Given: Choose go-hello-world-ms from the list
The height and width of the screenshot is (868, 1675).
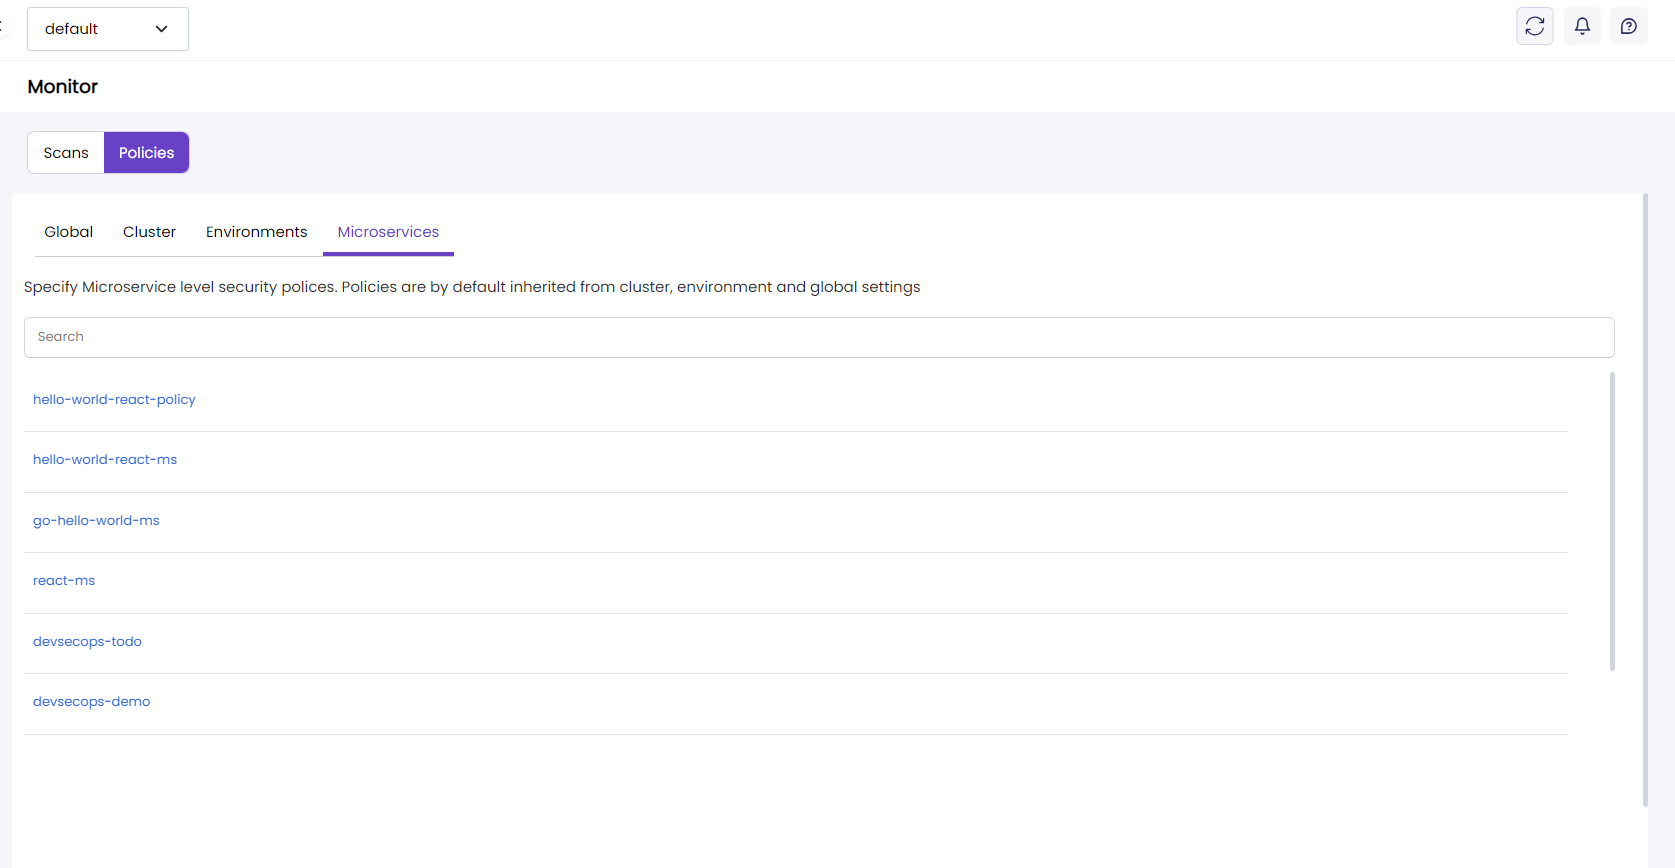Looking at the screenshot, I should tap(96, 521).
